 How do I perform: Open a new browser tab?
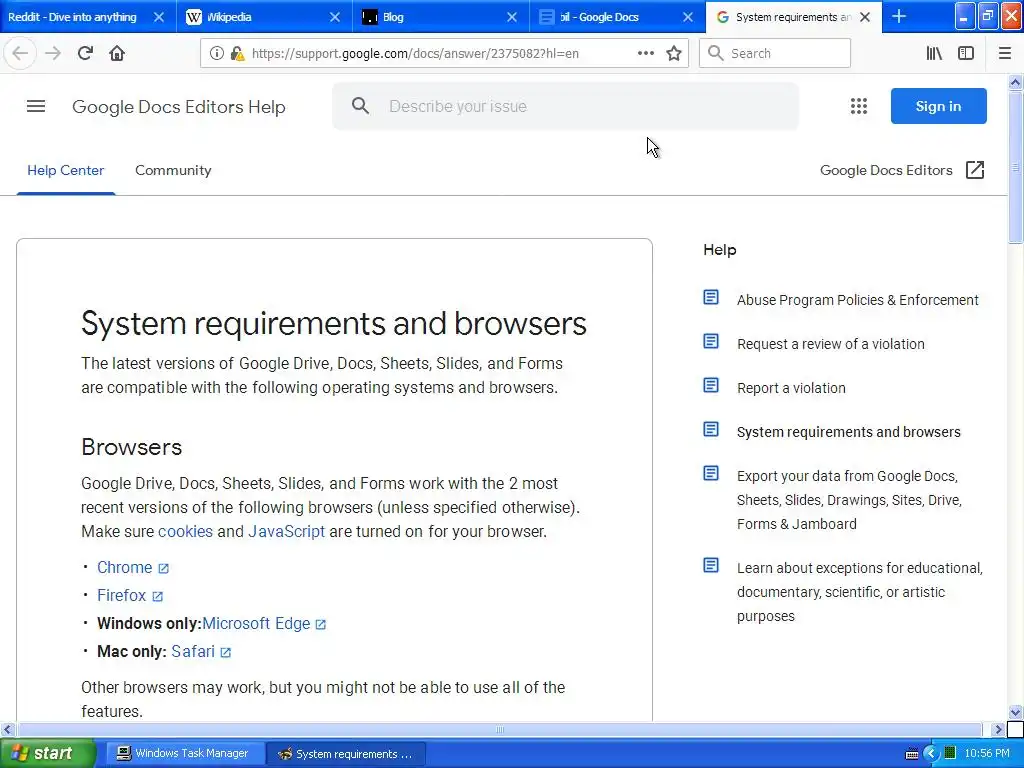coord(899,16)
